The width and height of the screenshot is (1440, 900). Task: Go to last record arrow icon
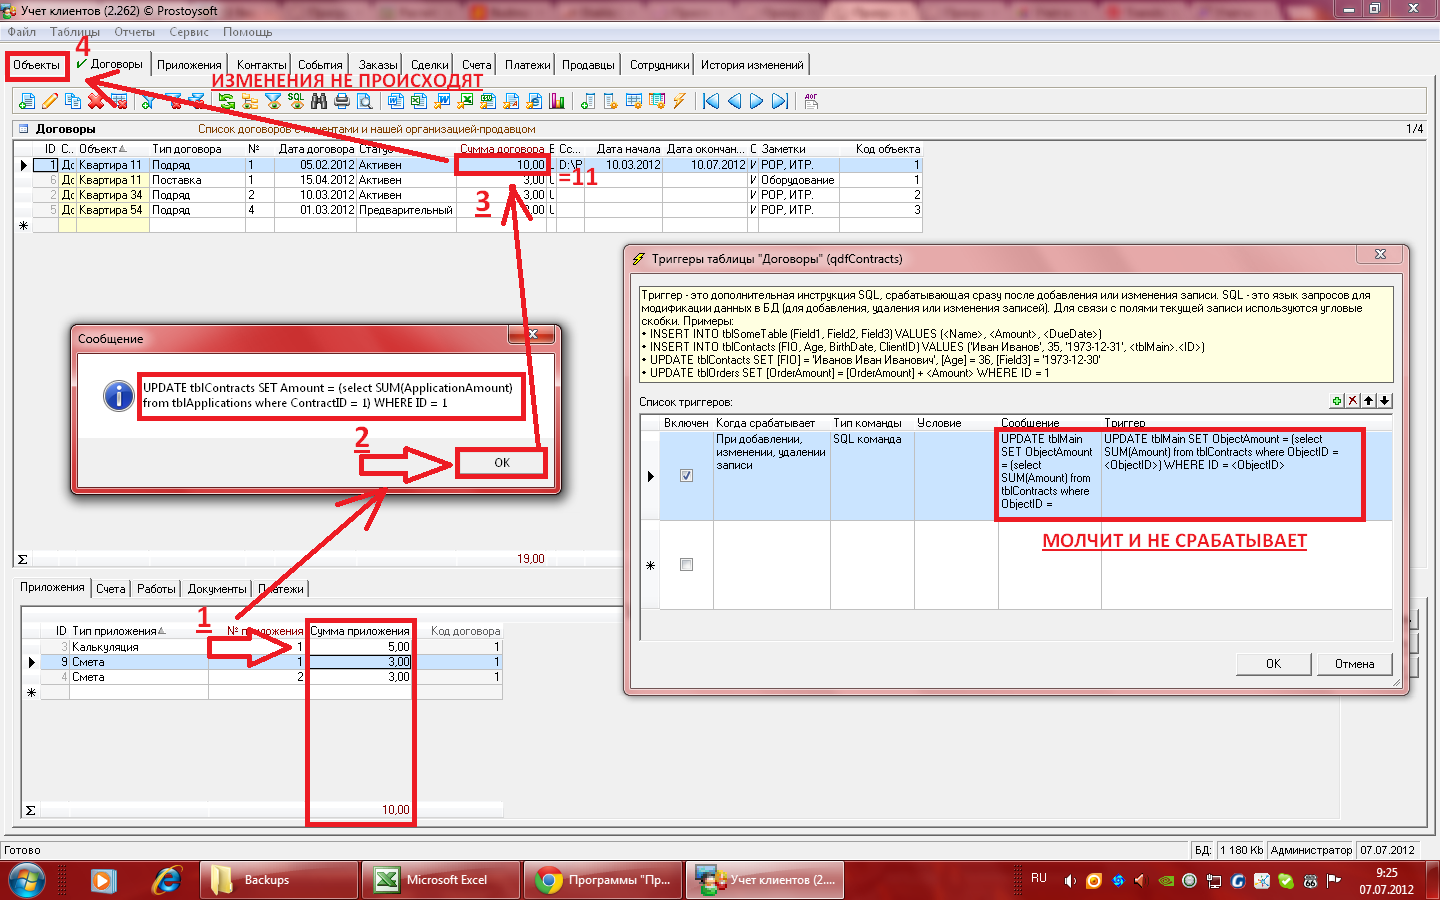coord(780,101)
